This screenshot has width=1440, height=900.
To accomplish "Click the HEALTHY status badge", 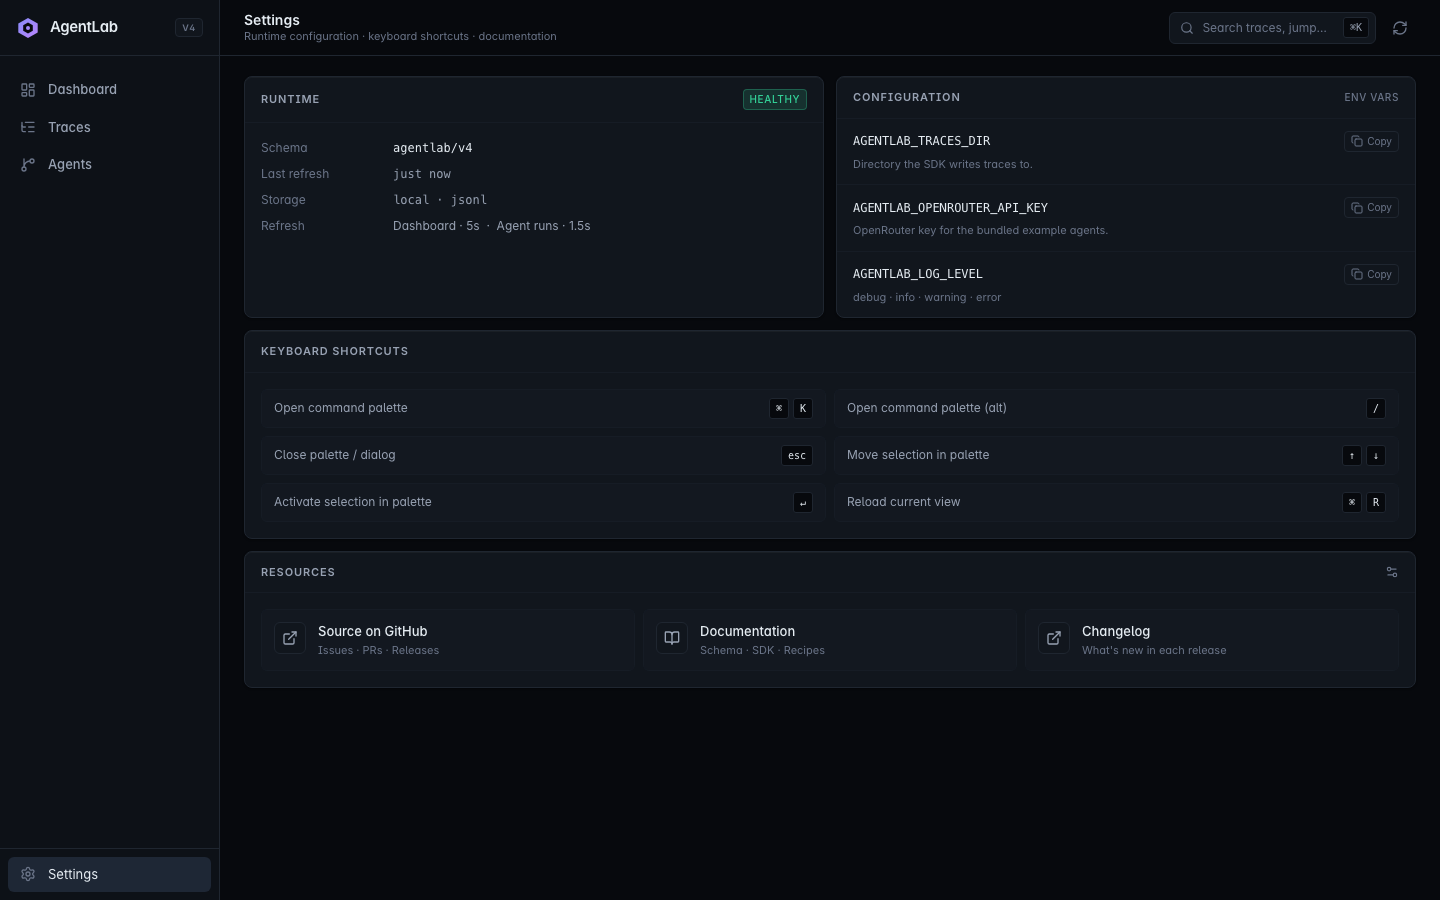I will click(775, 99).
